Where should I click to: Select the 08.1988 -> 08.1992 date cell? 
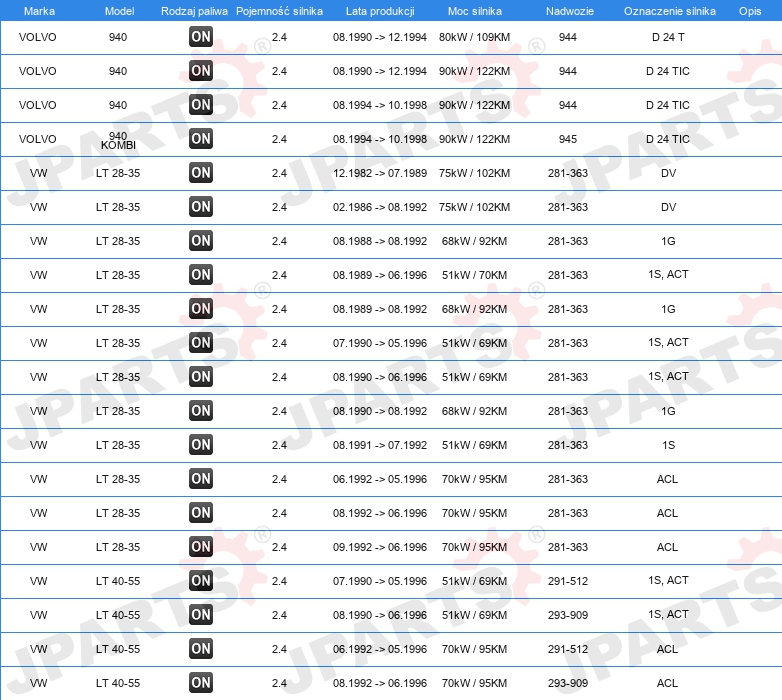380,241
